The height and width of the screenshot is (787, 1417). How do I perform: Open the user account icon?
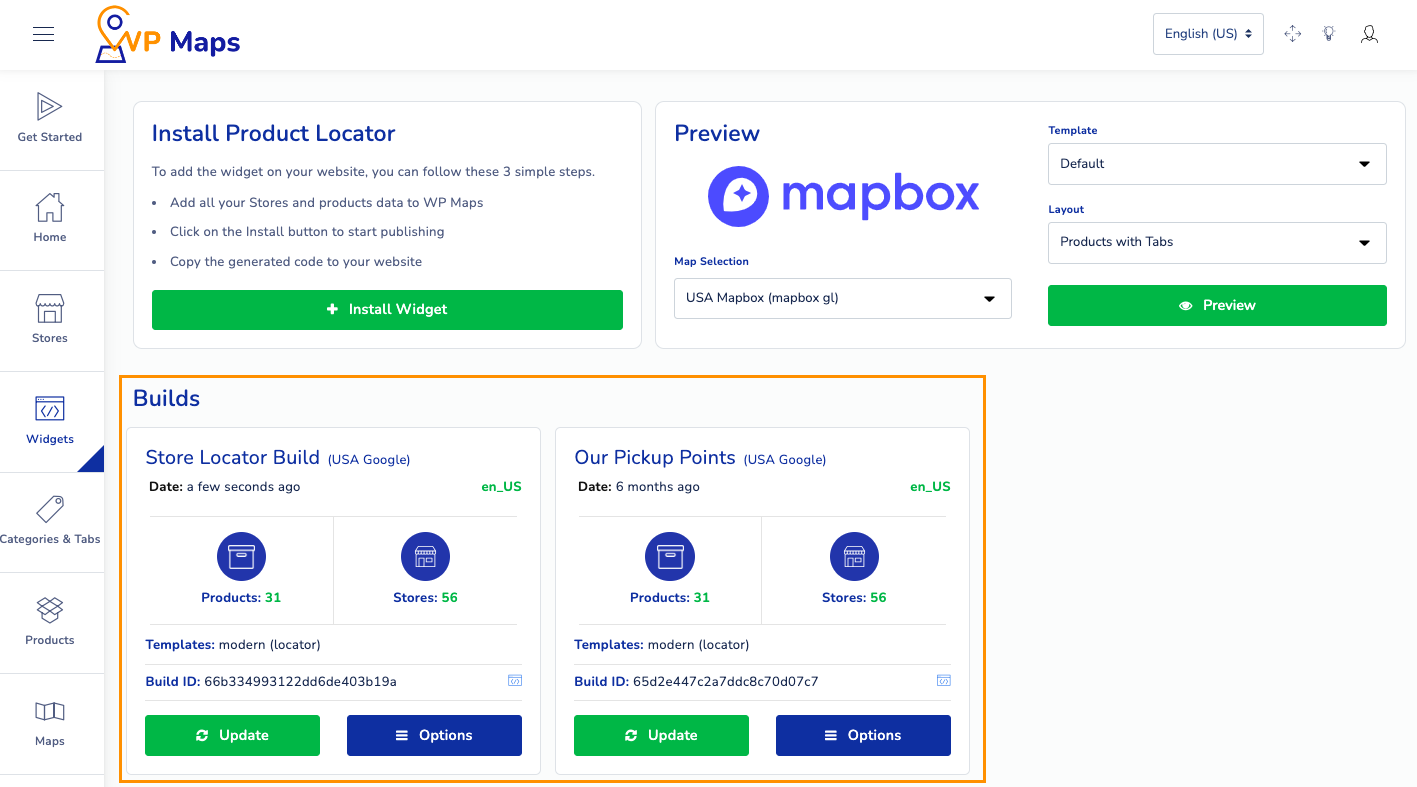click(x=1370, y=34)
